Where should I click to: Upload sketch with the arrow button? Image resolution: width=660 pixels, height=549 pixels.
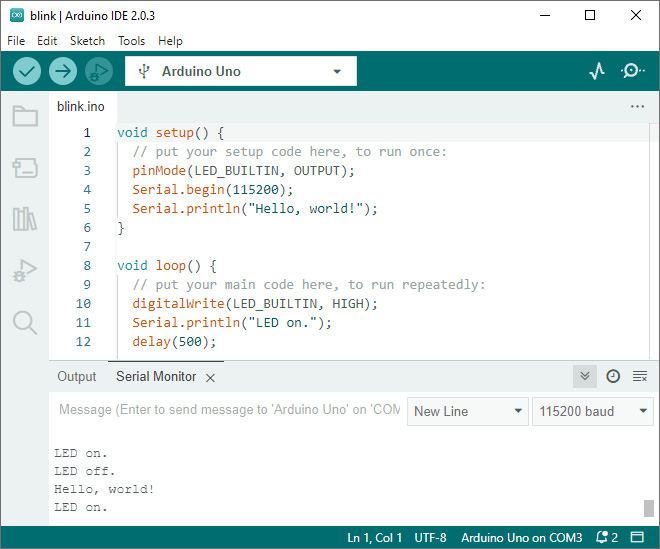pyautogui.click(x=63, y=71)
